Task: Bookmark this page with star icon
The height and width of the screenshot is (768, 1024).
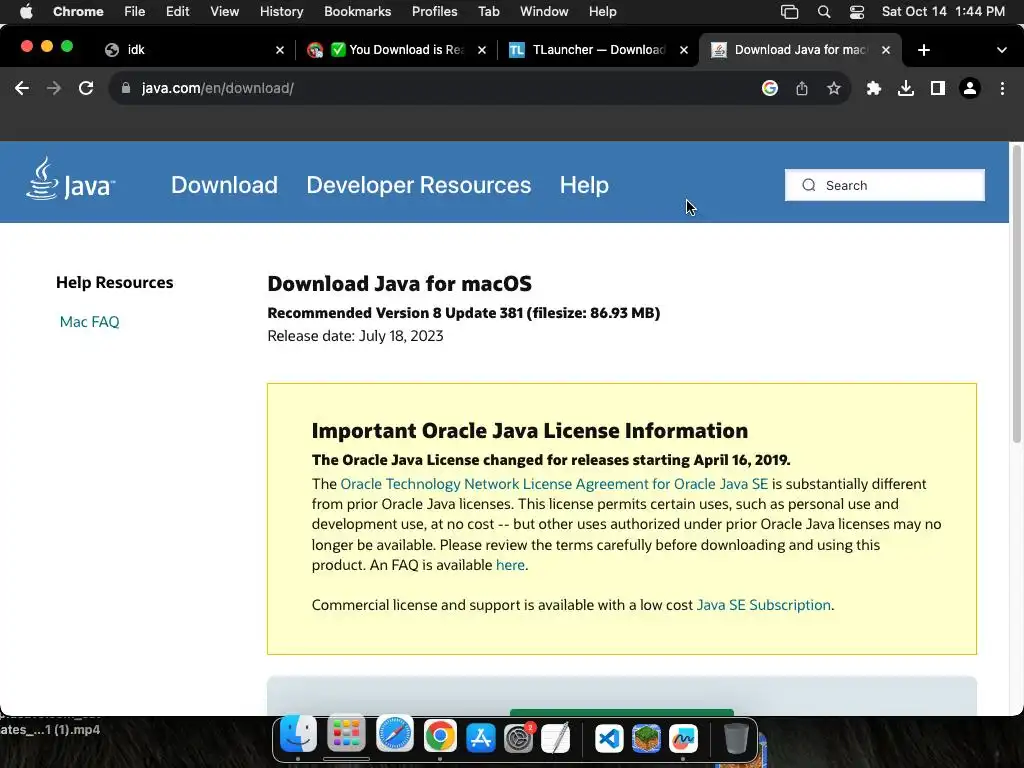Action: pos(834,88)
